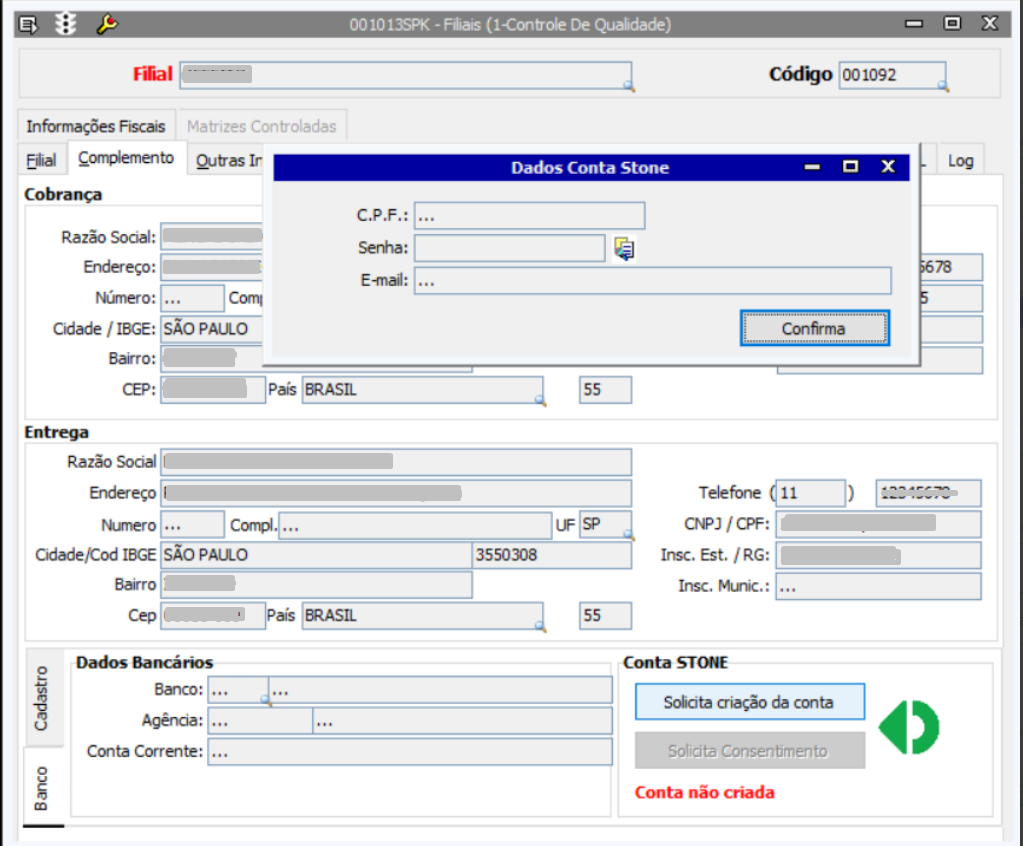Click CNPJ / CPF field

tap(879, 524)
